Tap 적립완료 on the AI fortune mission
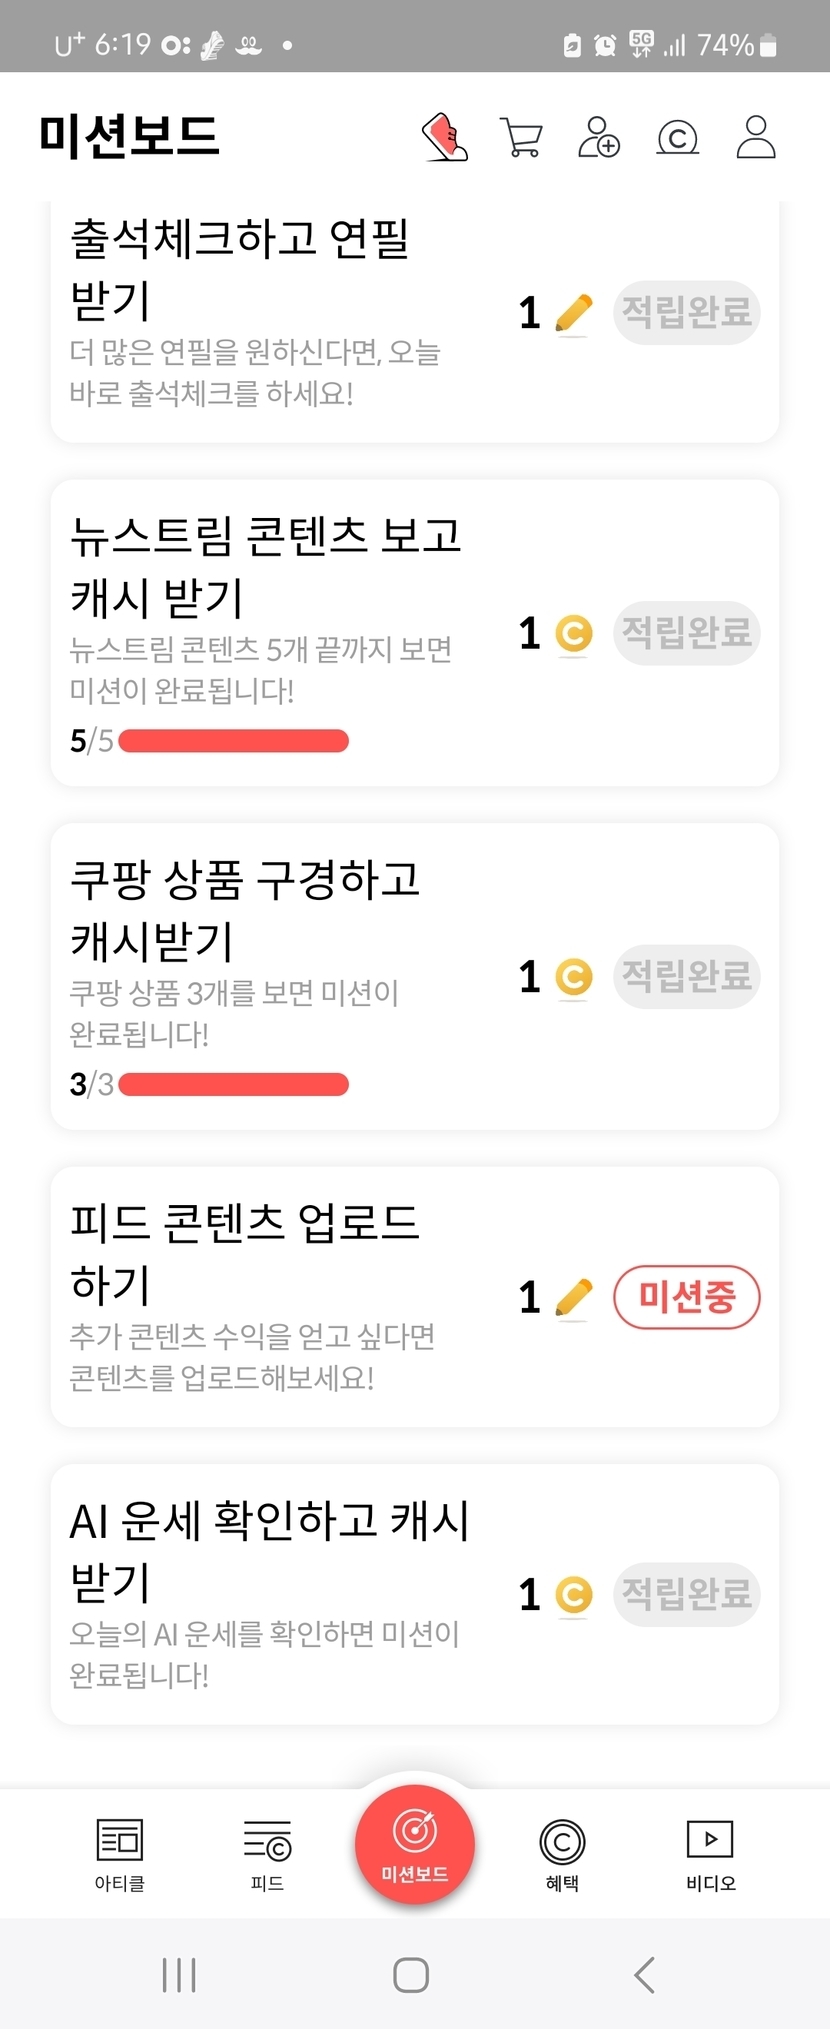Image resolution: width=830 pixels, height=2029 pixels. pyautogui.click(x=687, y=1594)
